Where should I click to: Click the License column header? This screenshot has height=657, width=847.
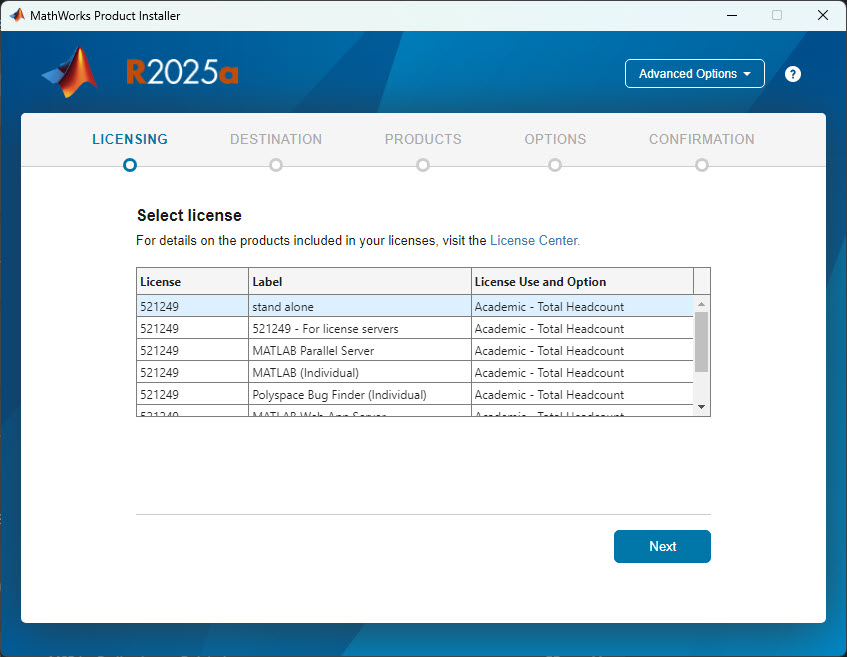pyautogui.click(x=192, y=281)
